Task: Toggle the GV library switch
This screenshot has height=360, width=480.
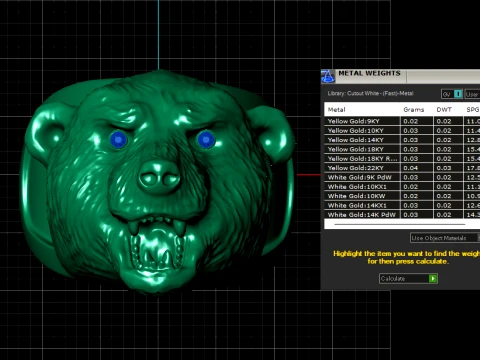Action: [x=452, y=94]
